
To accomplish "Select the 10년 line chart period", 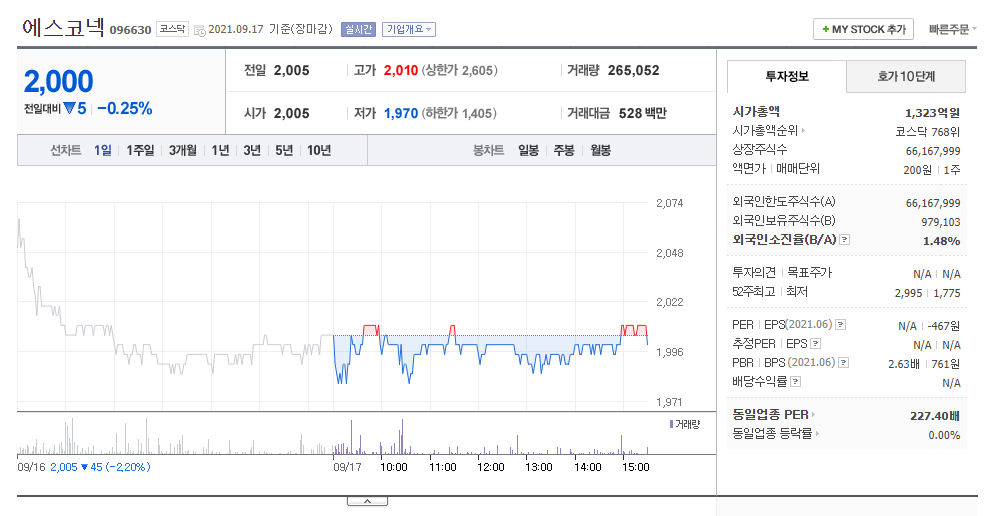I will click(x=319, y=150).
